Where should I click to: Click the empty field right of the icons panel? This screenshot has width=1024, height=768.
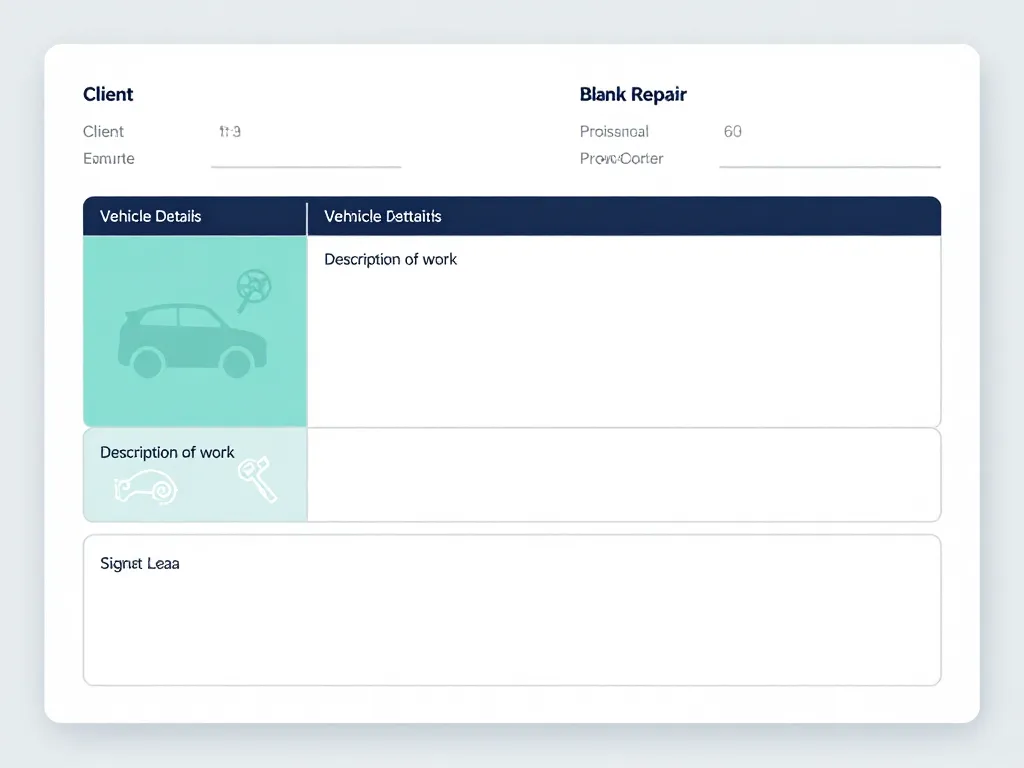coord(623,475)
